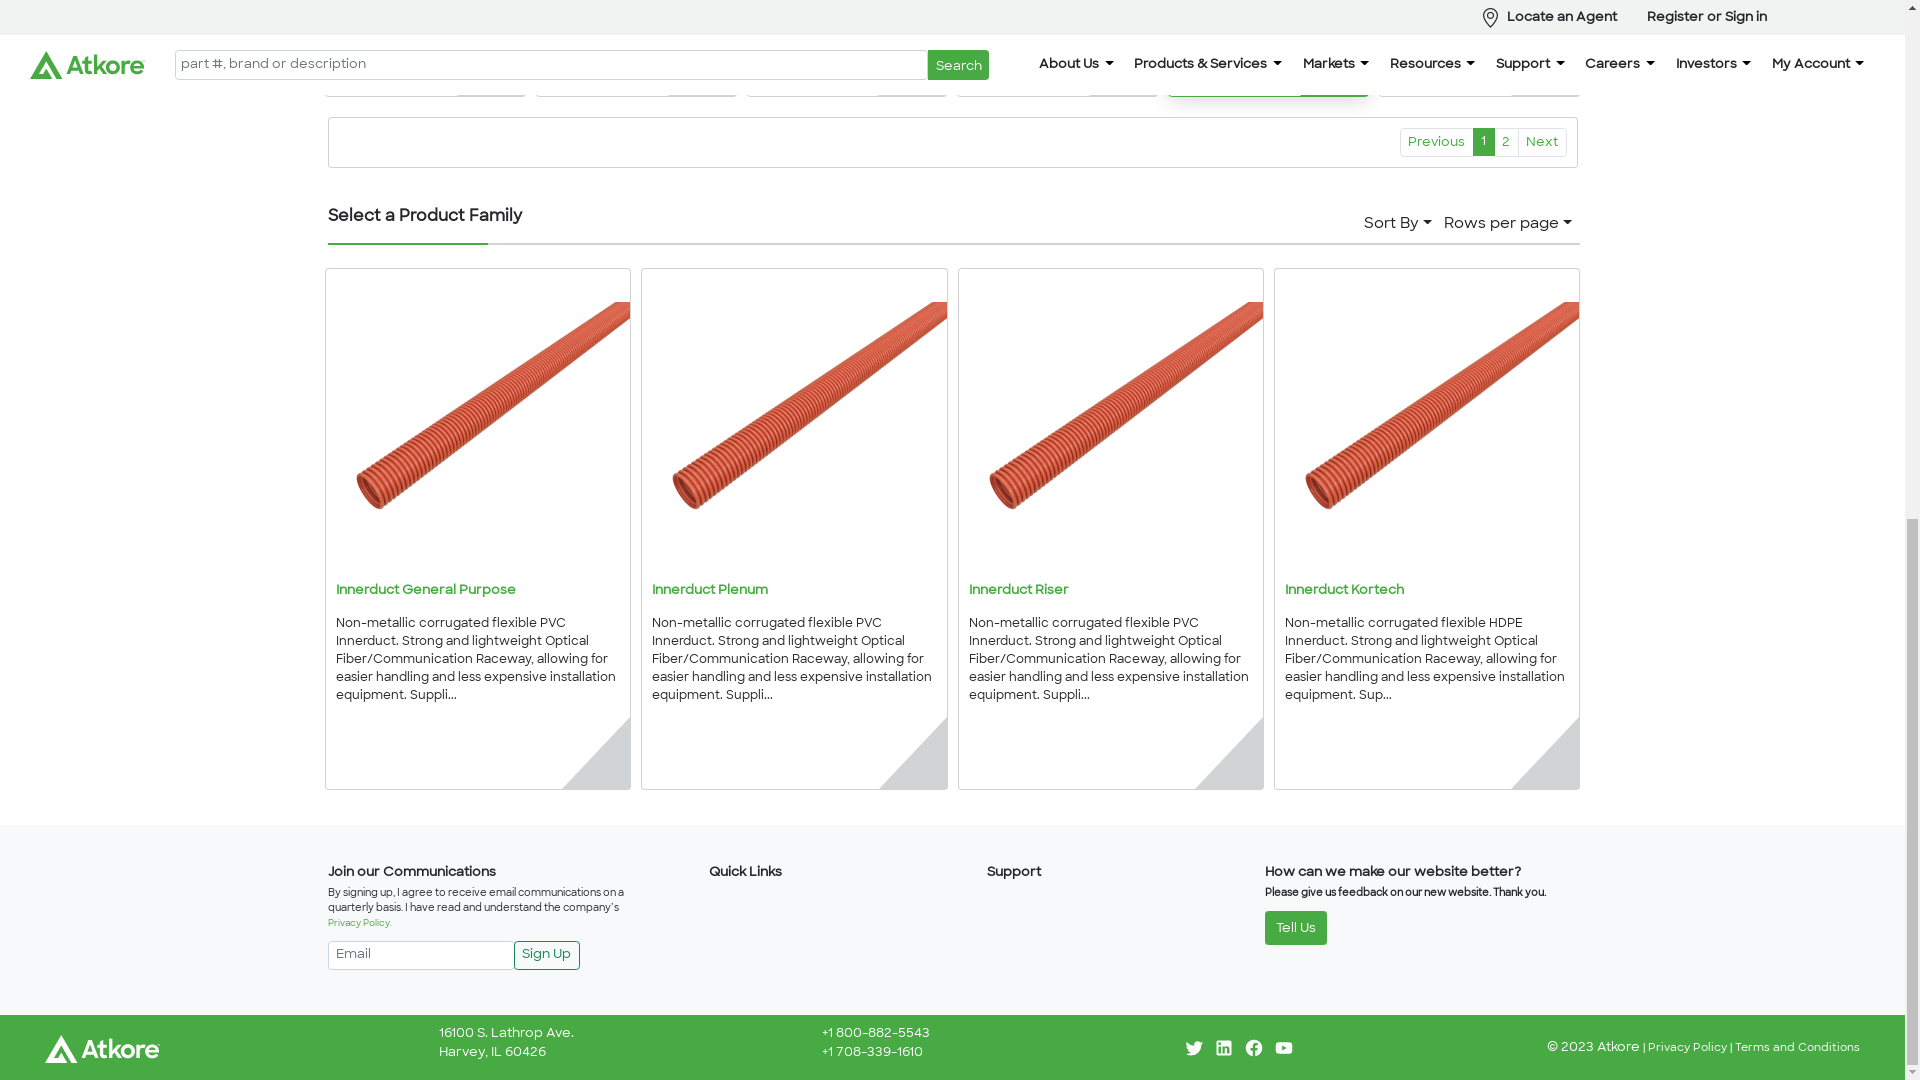This screenshot has width=1920, height=1080.
Task: Focus the part number search field
Action: click(x=551, y=65)
